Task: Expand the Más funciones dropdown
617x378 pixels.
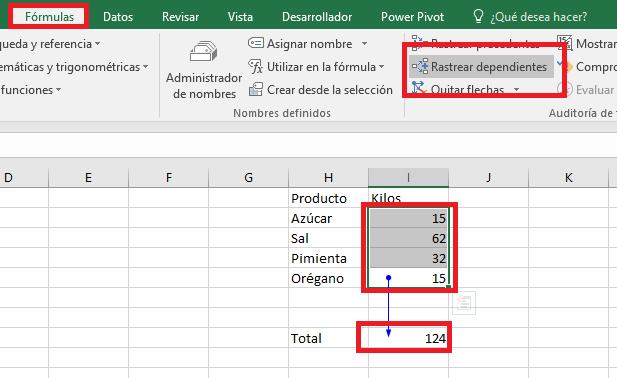Action: point(58,90)
